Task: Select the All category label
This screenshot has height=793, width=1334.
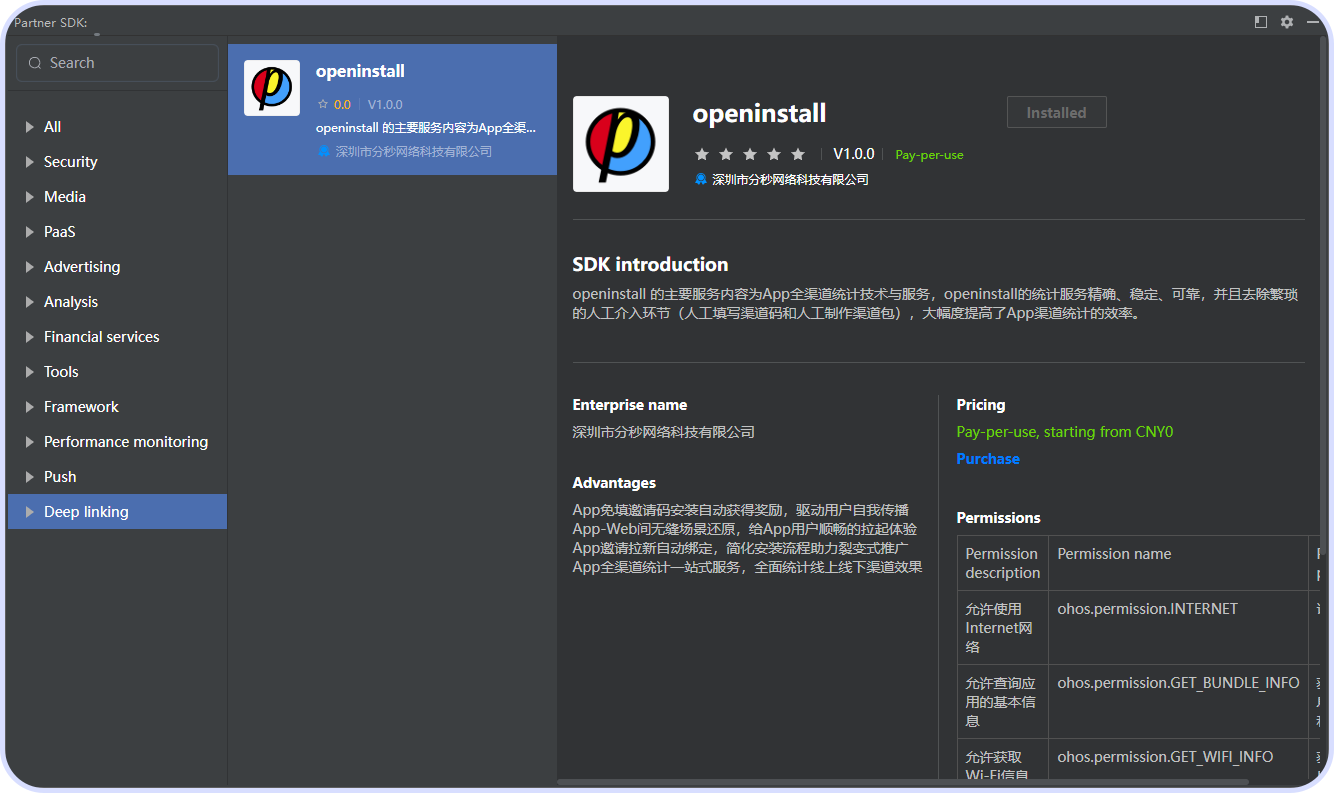Action: 52,127
